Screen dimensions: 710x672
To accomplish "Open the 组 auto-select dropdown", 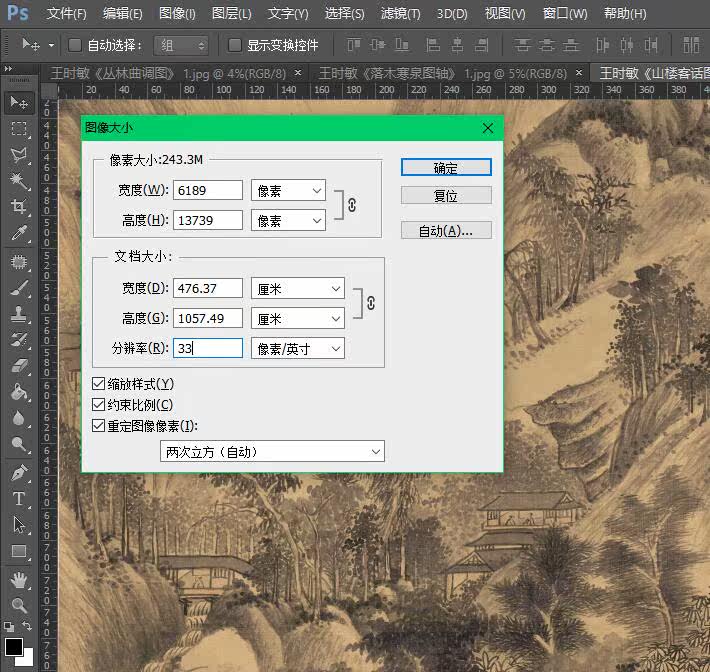I will pyautogui.click(x=181, y=45).
